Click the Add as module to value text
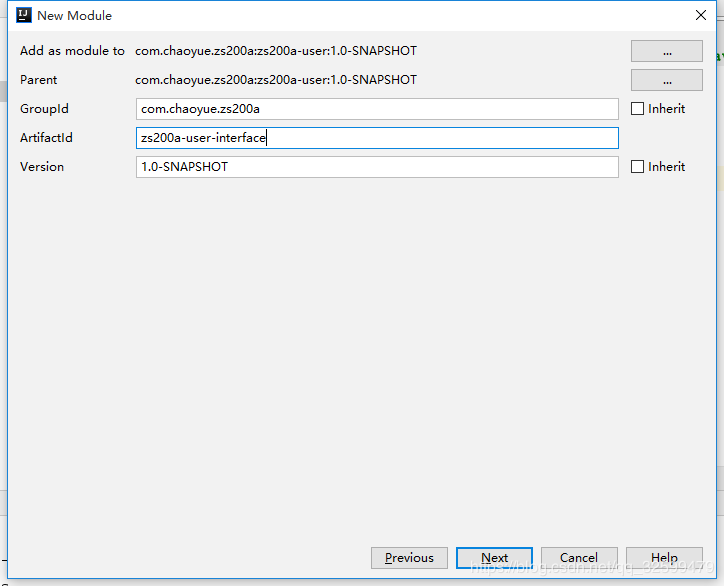This screenshot has height=586, width=724. point(276,51)
